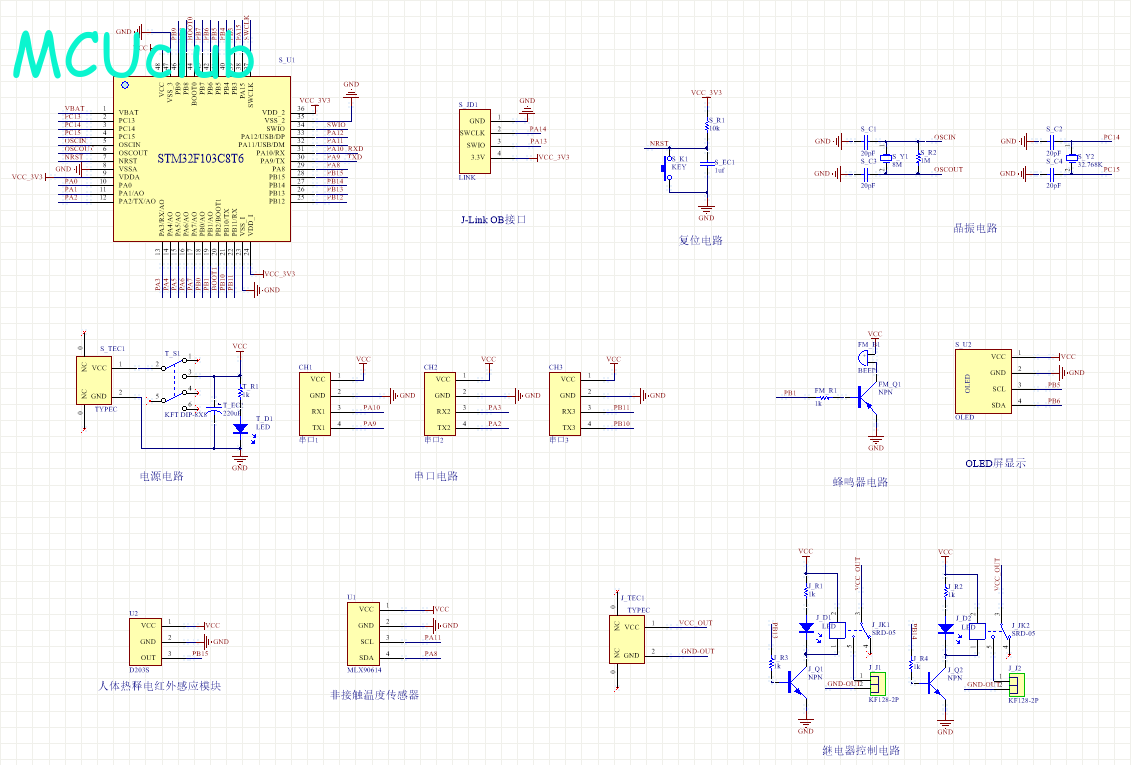The height and width of the screenshot is (765, 1131).
Task: Click the "复位电路" section label
Action: coord(700,240)
